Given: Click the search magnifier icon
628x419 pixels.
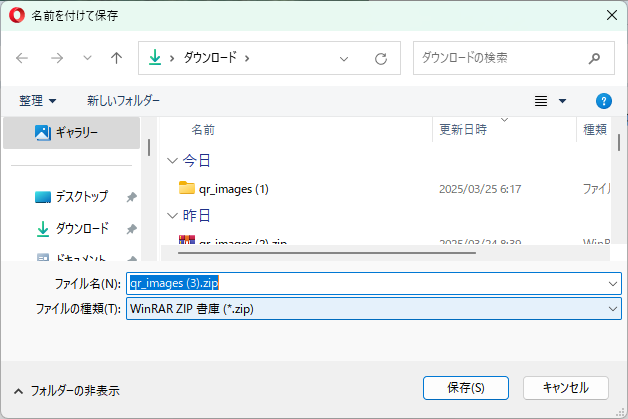Looking at the screenshot, I should [x=596, y=58].
